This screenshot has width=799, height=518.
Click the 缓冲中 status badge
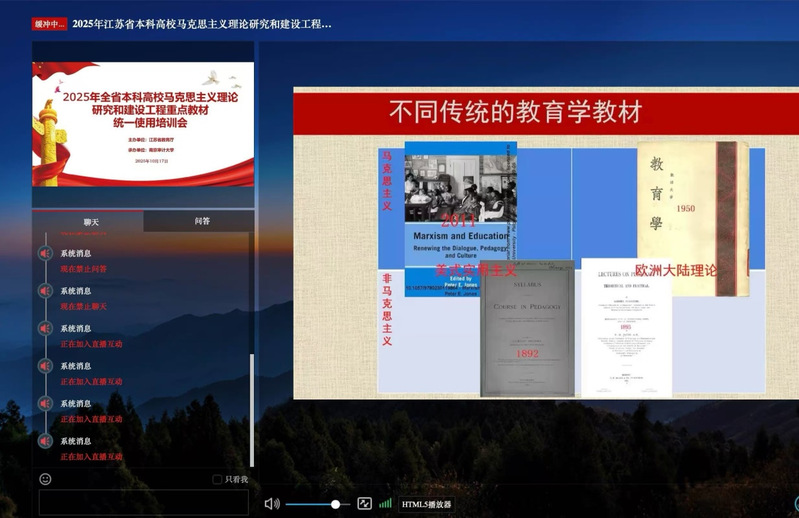(x=49, y=24)
